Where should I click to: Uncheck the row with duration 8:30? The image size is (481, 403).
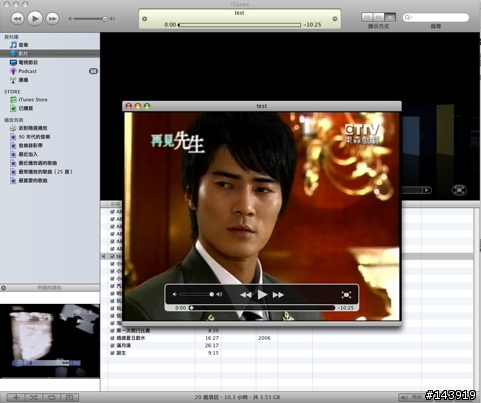[x=112, y=331]
